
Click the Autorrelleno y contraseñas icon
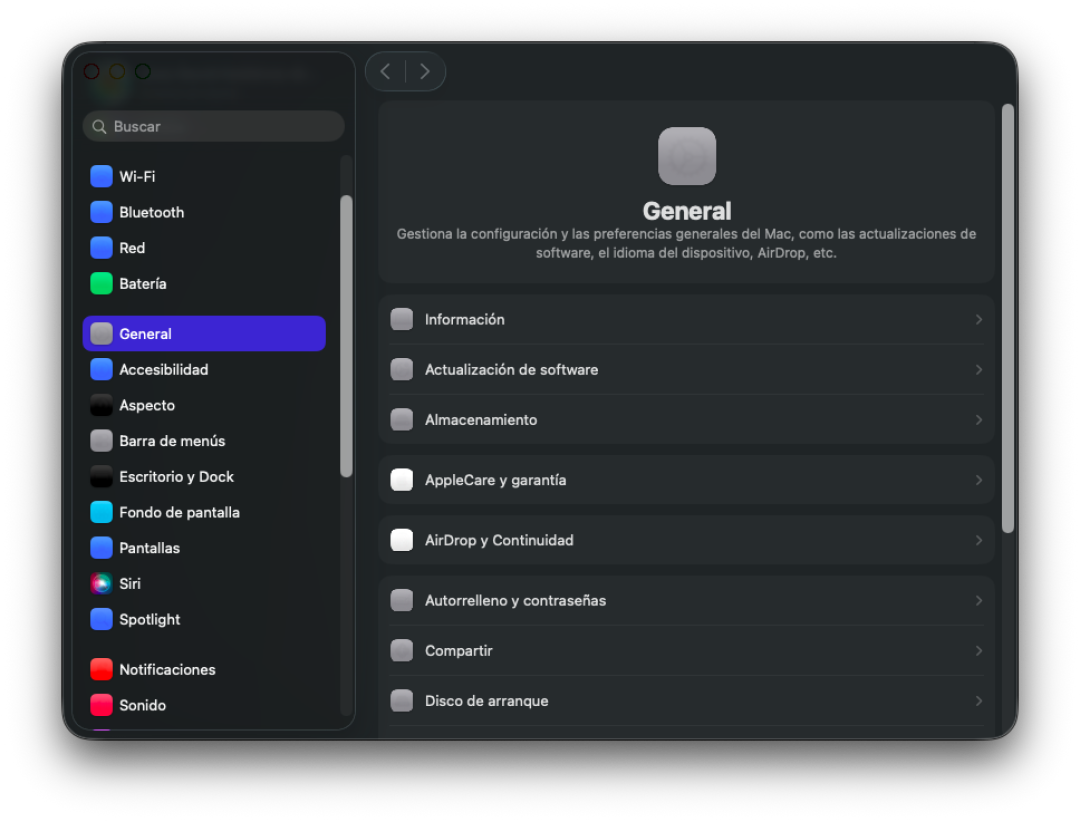point(402,601)
